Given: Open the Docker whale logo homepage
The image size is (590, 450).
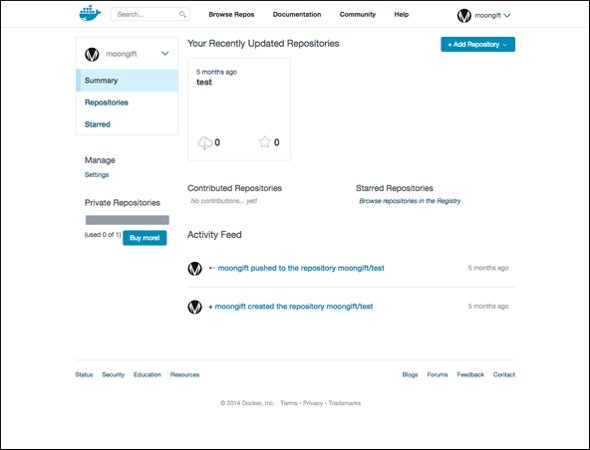Looking at the screenshot, I should pyautogui.click(x=90, y=13).
